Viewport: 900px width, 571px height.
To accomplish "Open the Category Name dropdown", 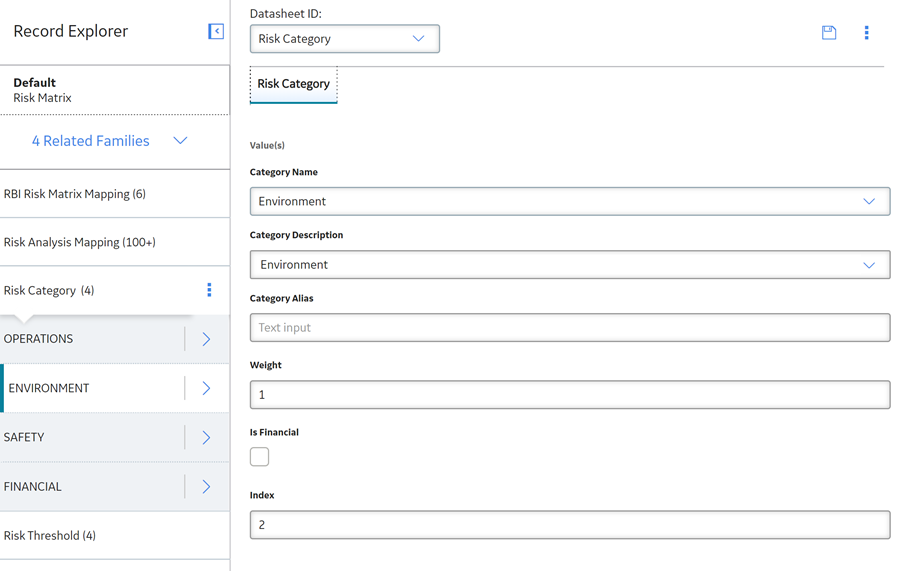I will point(570,201).
